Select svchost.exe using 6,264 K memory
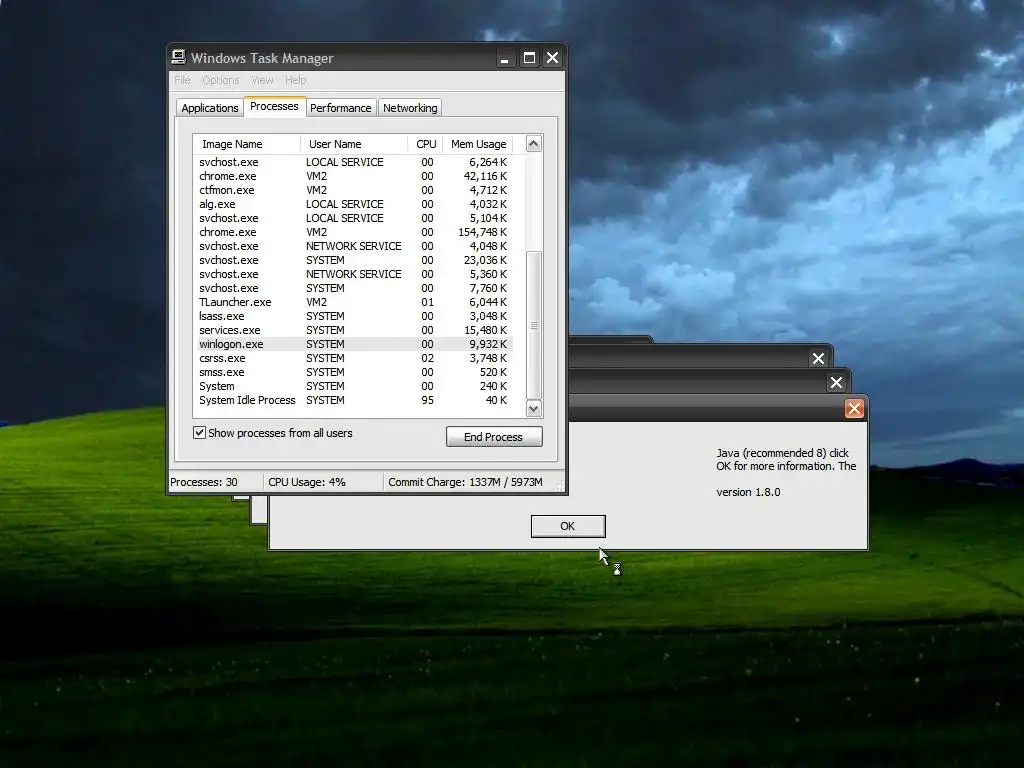This screenshot has height=768, width=1024. pos(353,162)
